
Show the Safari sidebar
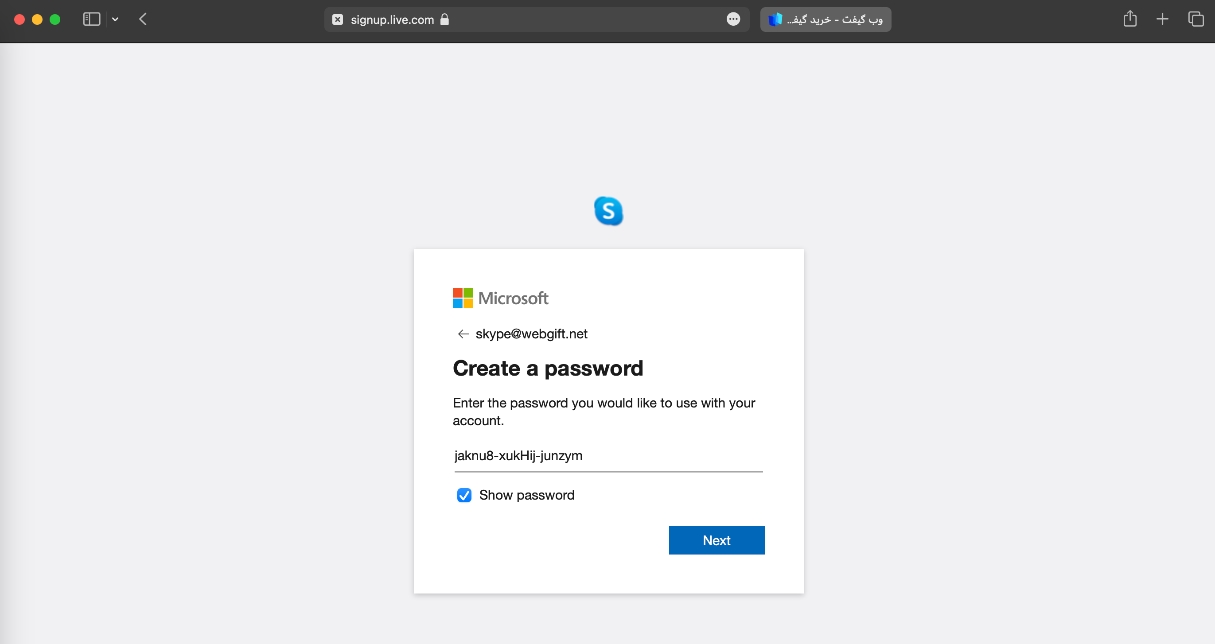tap(91, 19)
